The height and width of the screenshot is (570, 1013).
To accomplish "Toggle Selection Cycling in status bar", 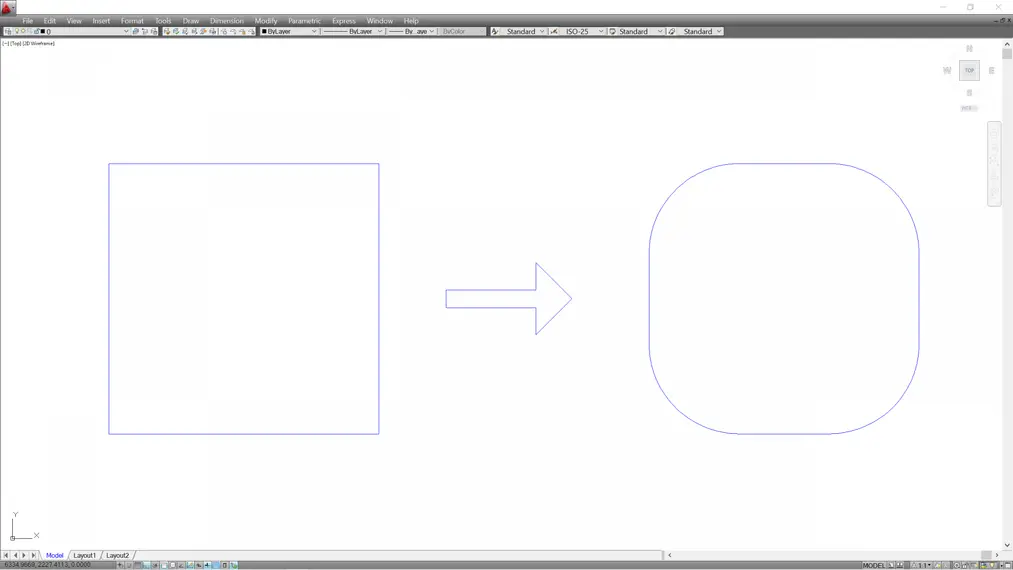I will [234, 565].
